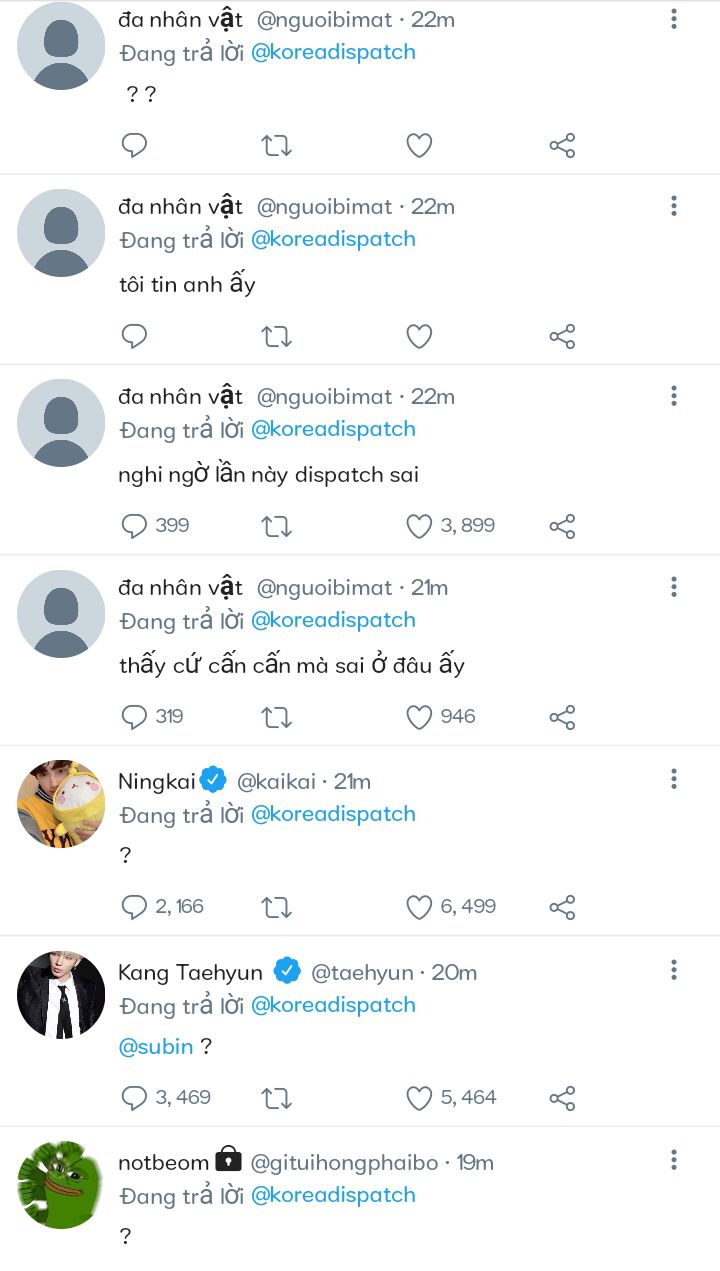Like Kang Taehyun's @subin reply
This screenshot has height=1271, width=720.
419,1098
